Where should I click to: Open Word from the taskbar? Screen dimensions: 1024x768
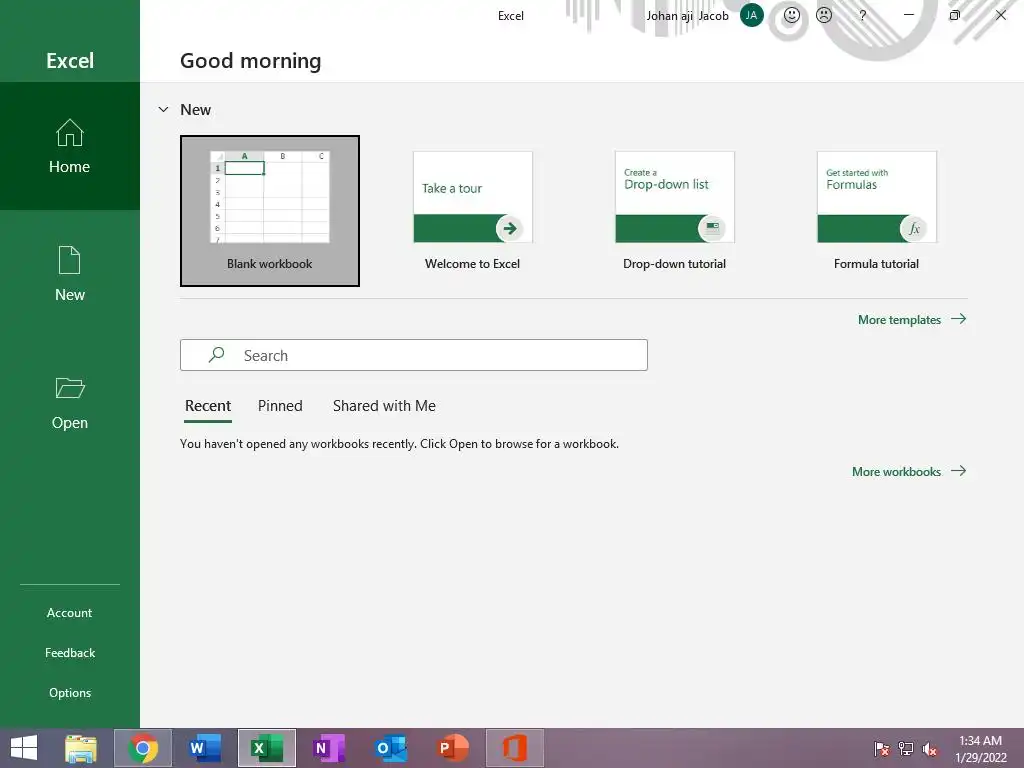(x=204, y=748)
